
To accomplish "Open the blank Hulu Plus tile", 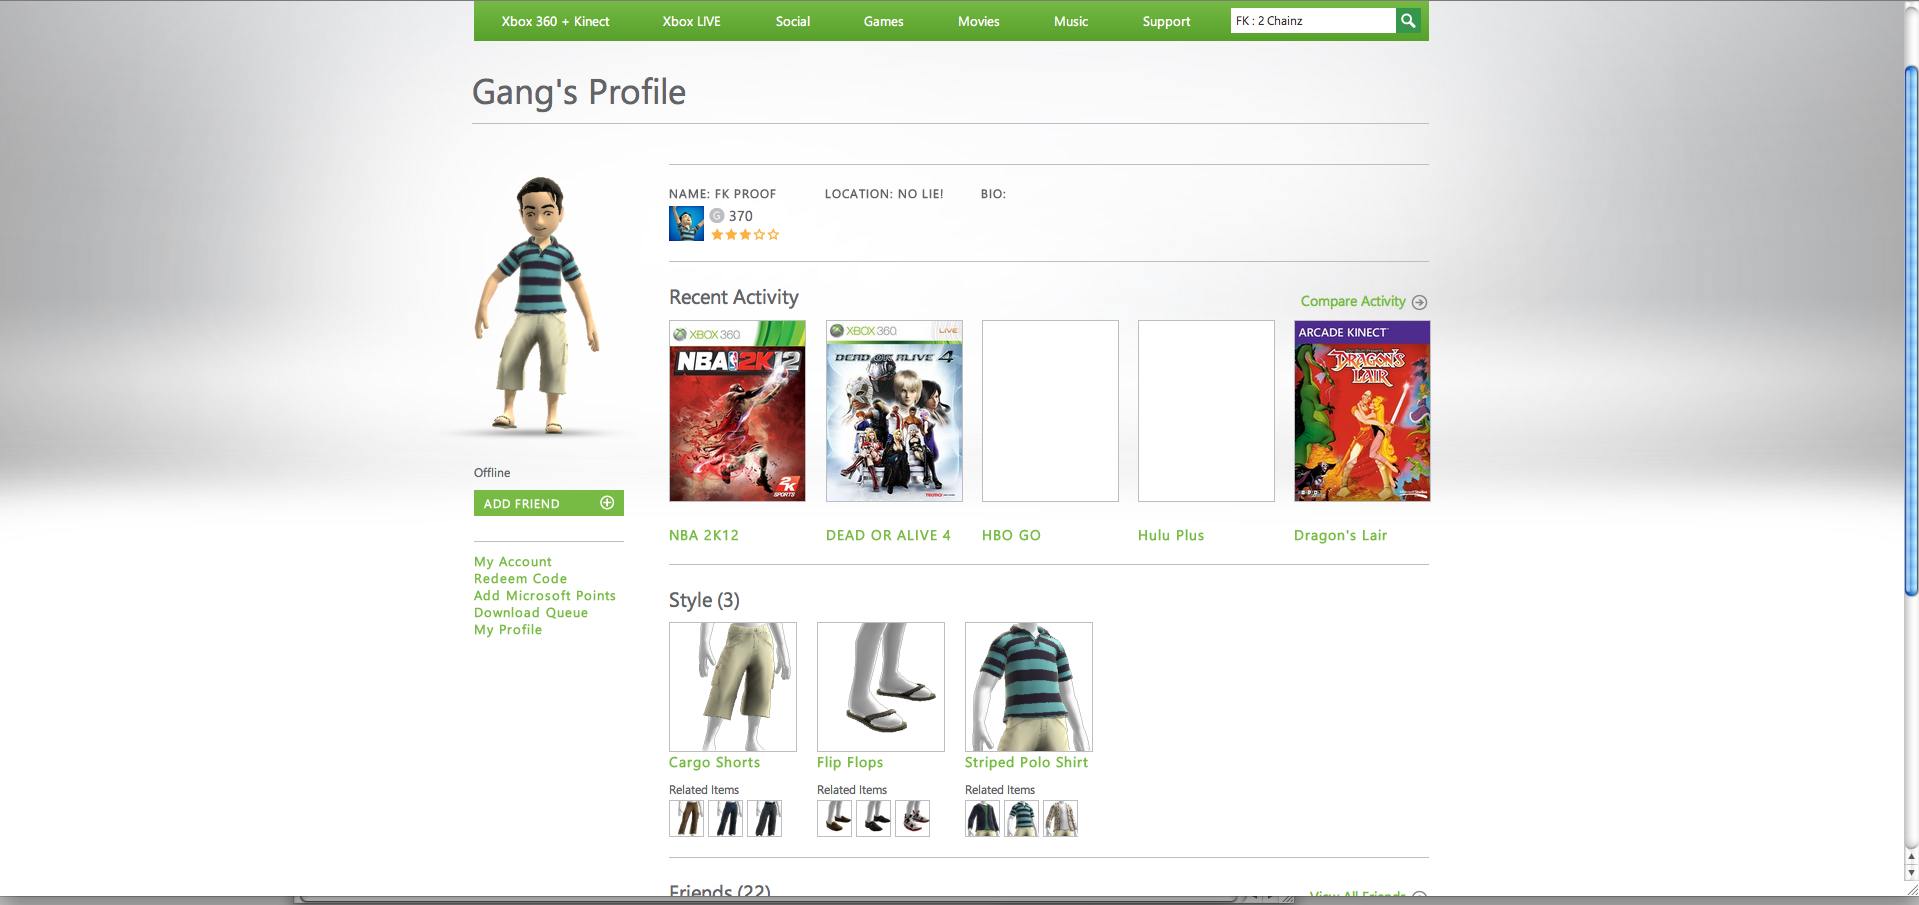I will 1206,411.
